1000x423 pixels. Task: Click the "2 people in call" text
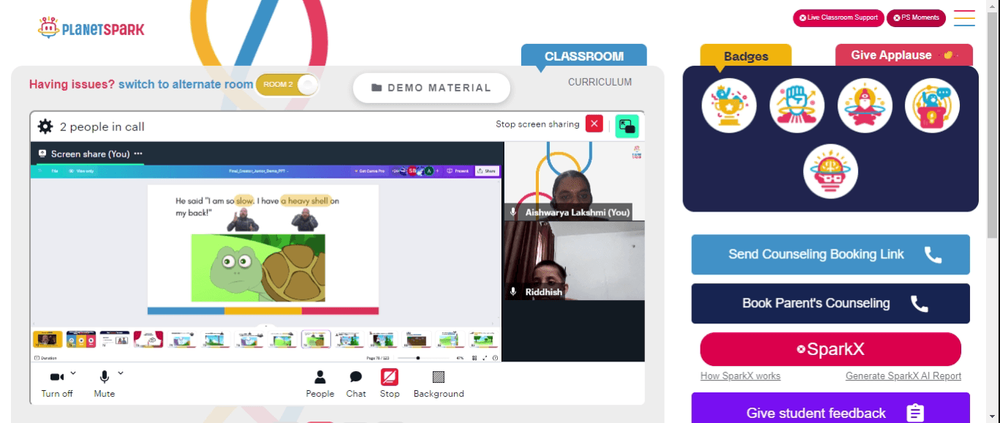point(102,126)
